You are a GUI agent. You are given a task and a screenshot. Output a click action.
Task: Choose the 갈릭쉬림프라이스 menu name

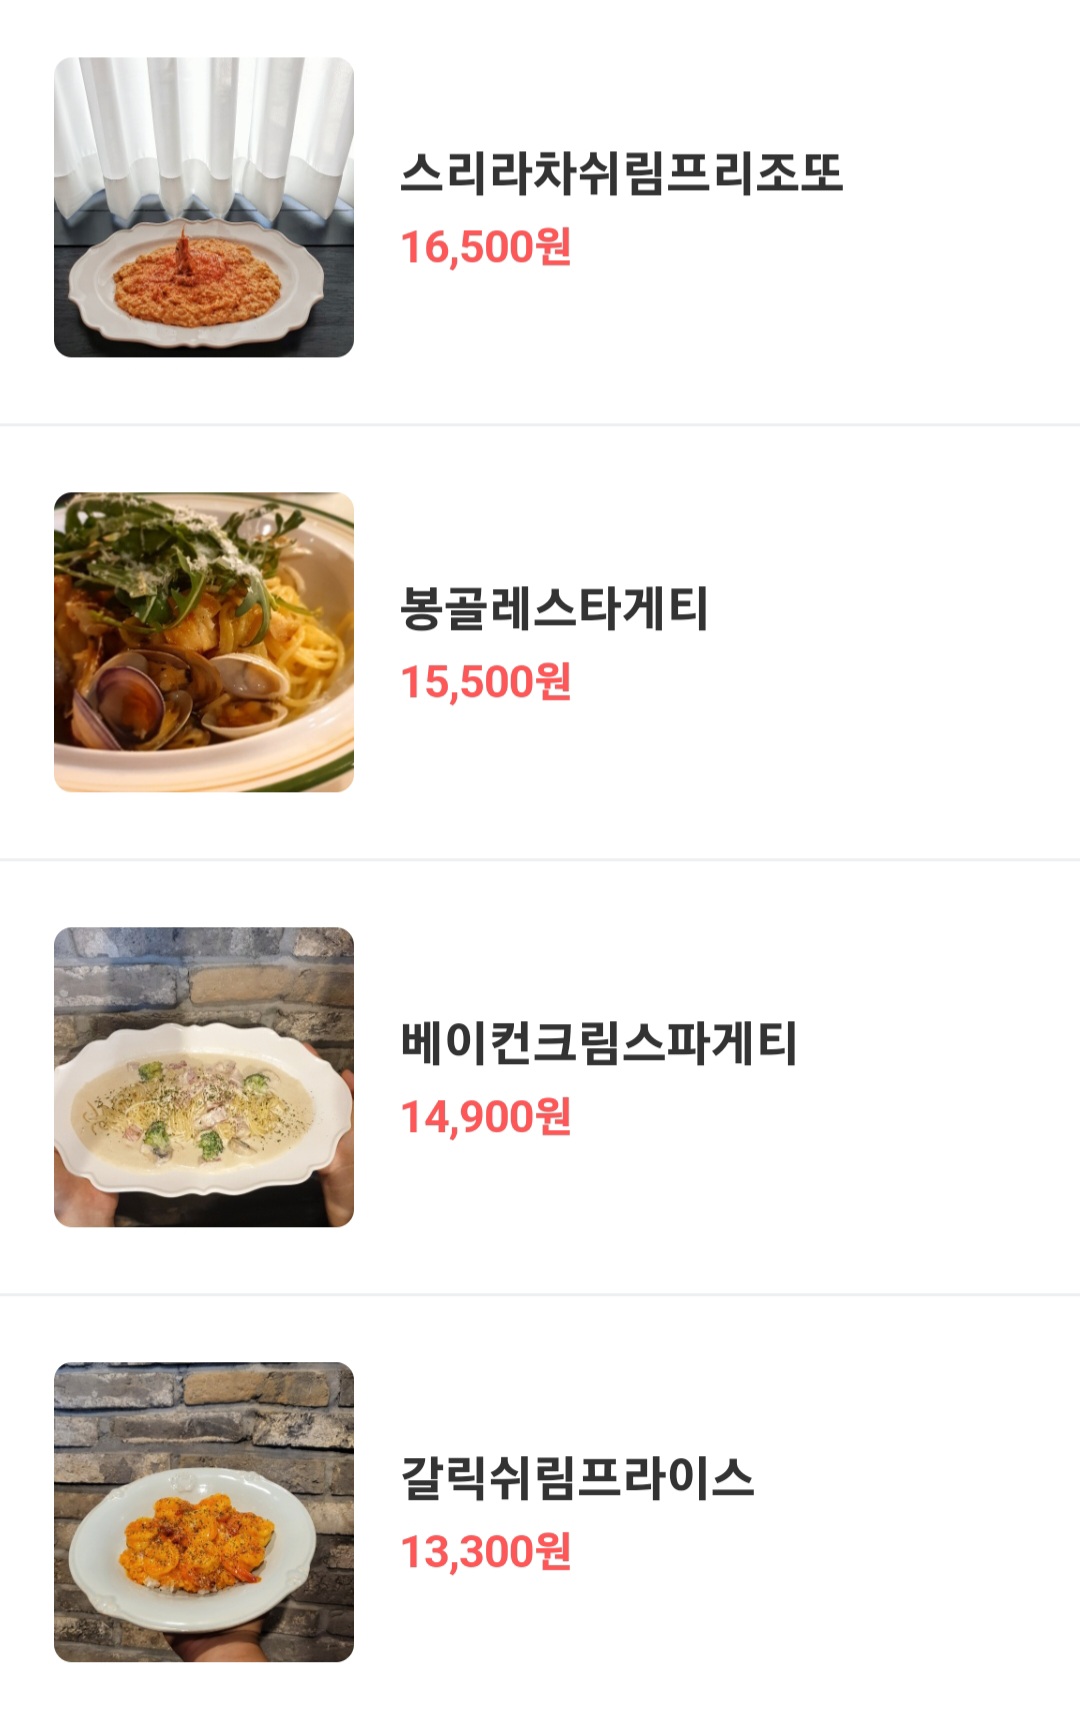[x=577, y=1478]
